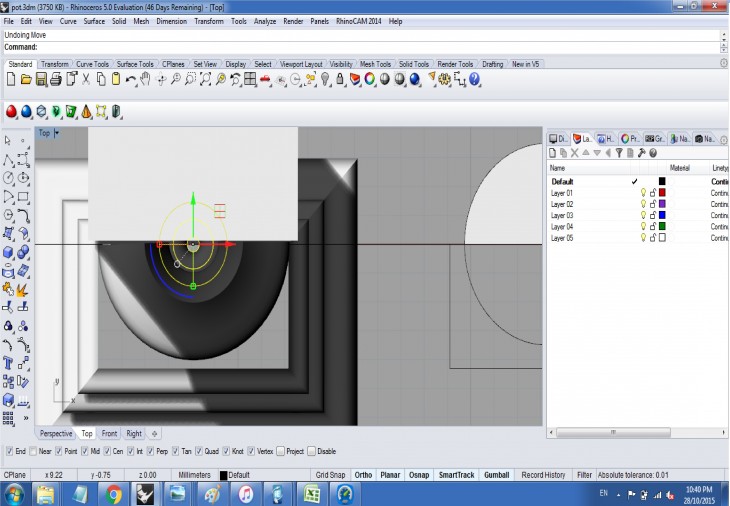Toggle Layer 01 visibility light bulb

click(x=643, y=193)
